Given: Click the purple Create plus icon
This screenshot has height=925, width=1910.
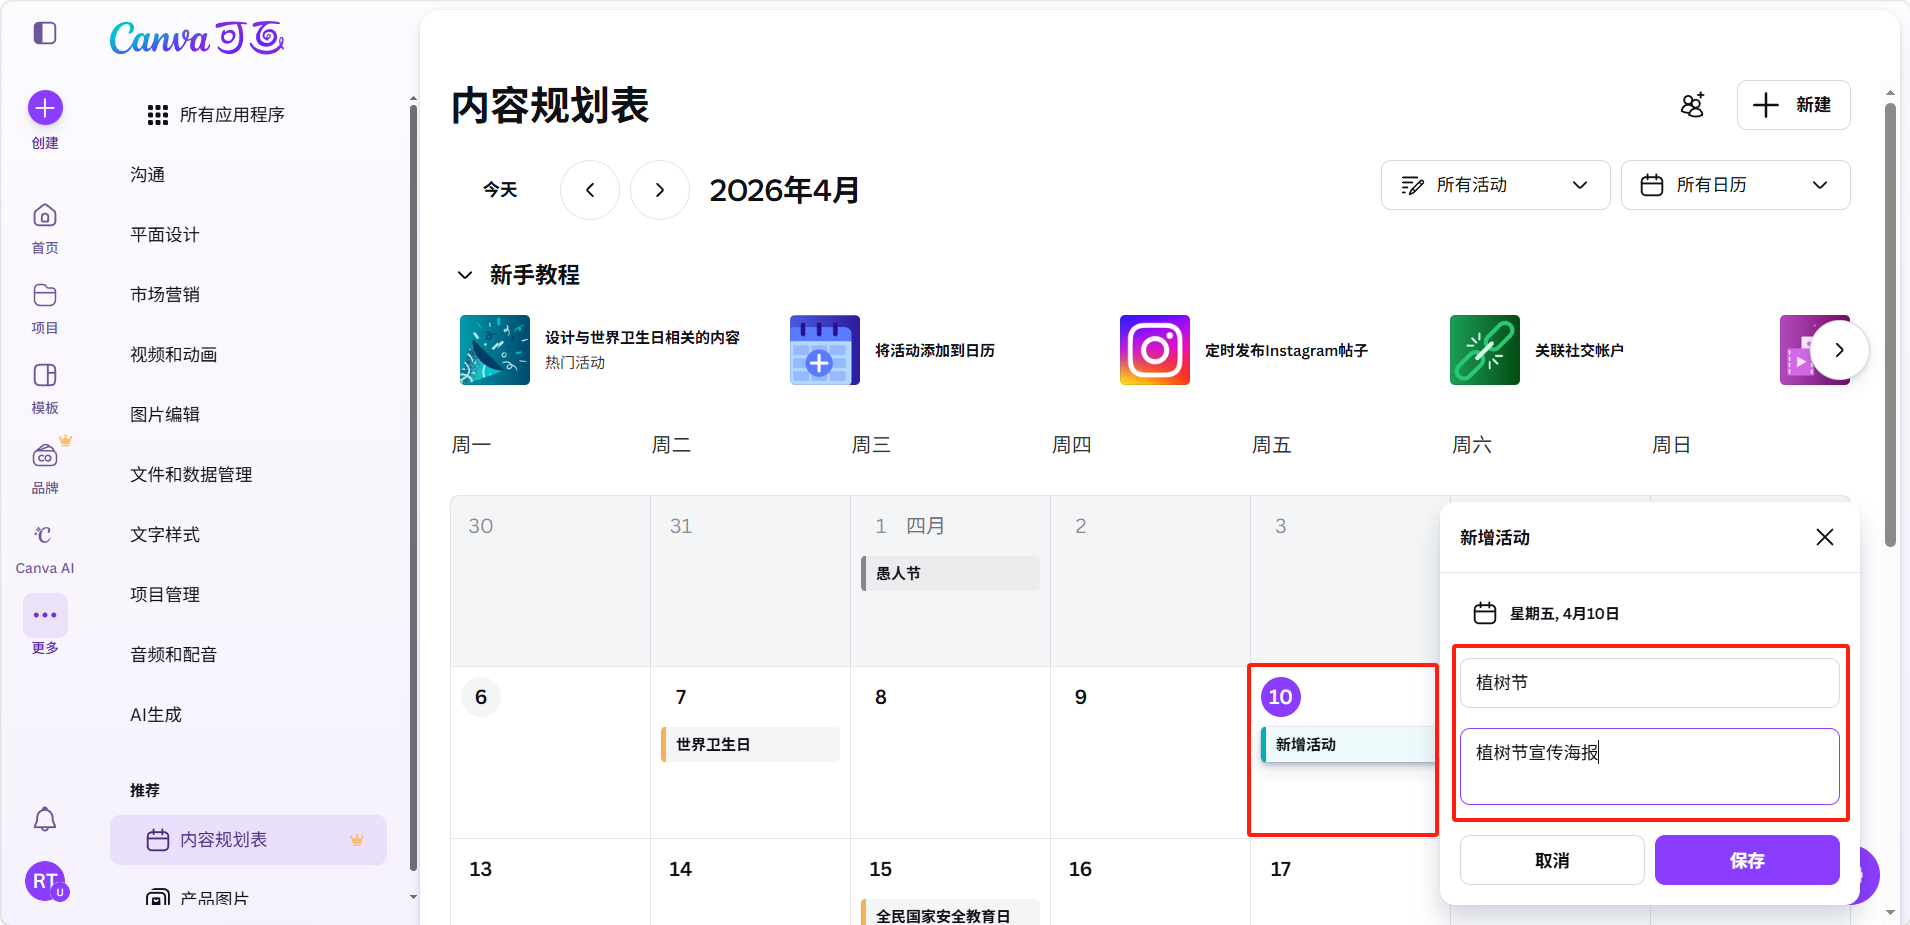Looking at the screenshot, I should coord(45,108).
